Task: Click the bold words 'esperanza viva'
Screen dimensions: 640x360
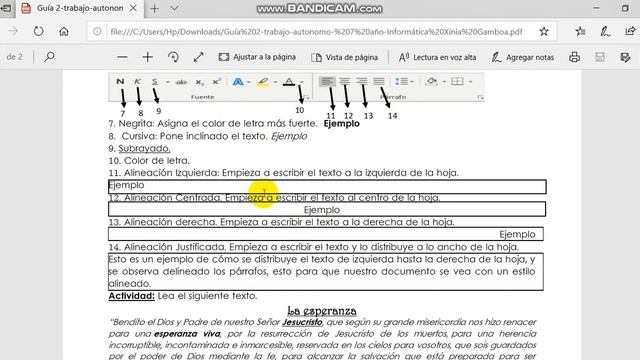Action: coord(187,334)
